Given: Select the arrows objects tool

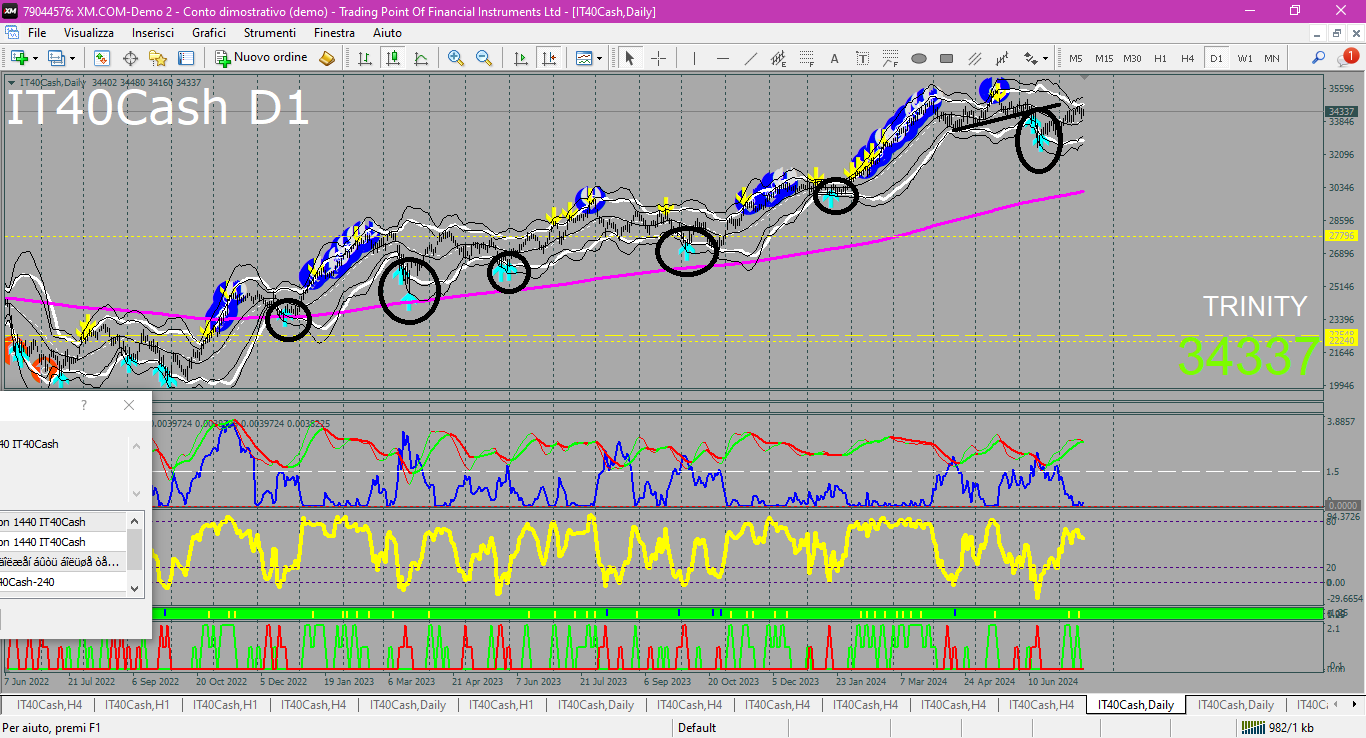Looking at the screenshot, I should [1030, 58].
